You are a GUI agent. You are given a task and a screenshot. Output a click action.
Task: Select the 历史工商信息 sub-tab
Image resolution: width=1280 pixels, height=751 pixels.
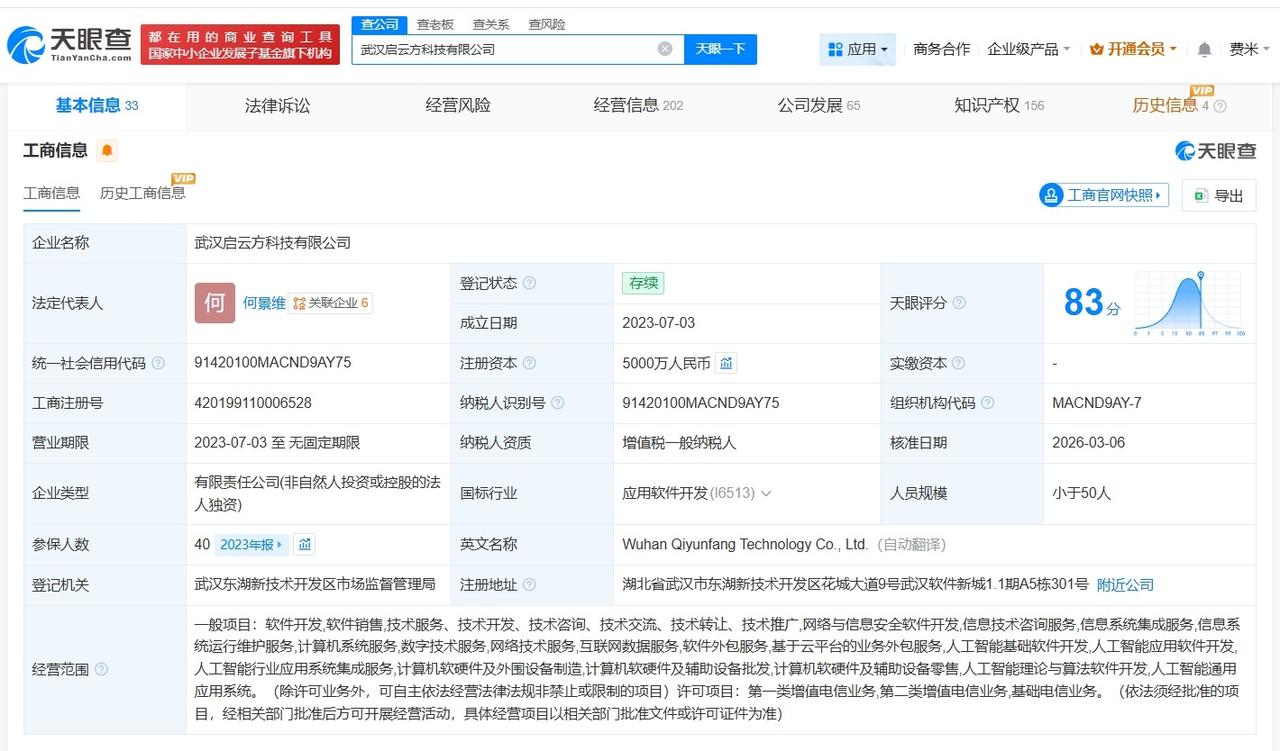pos(142,193)
